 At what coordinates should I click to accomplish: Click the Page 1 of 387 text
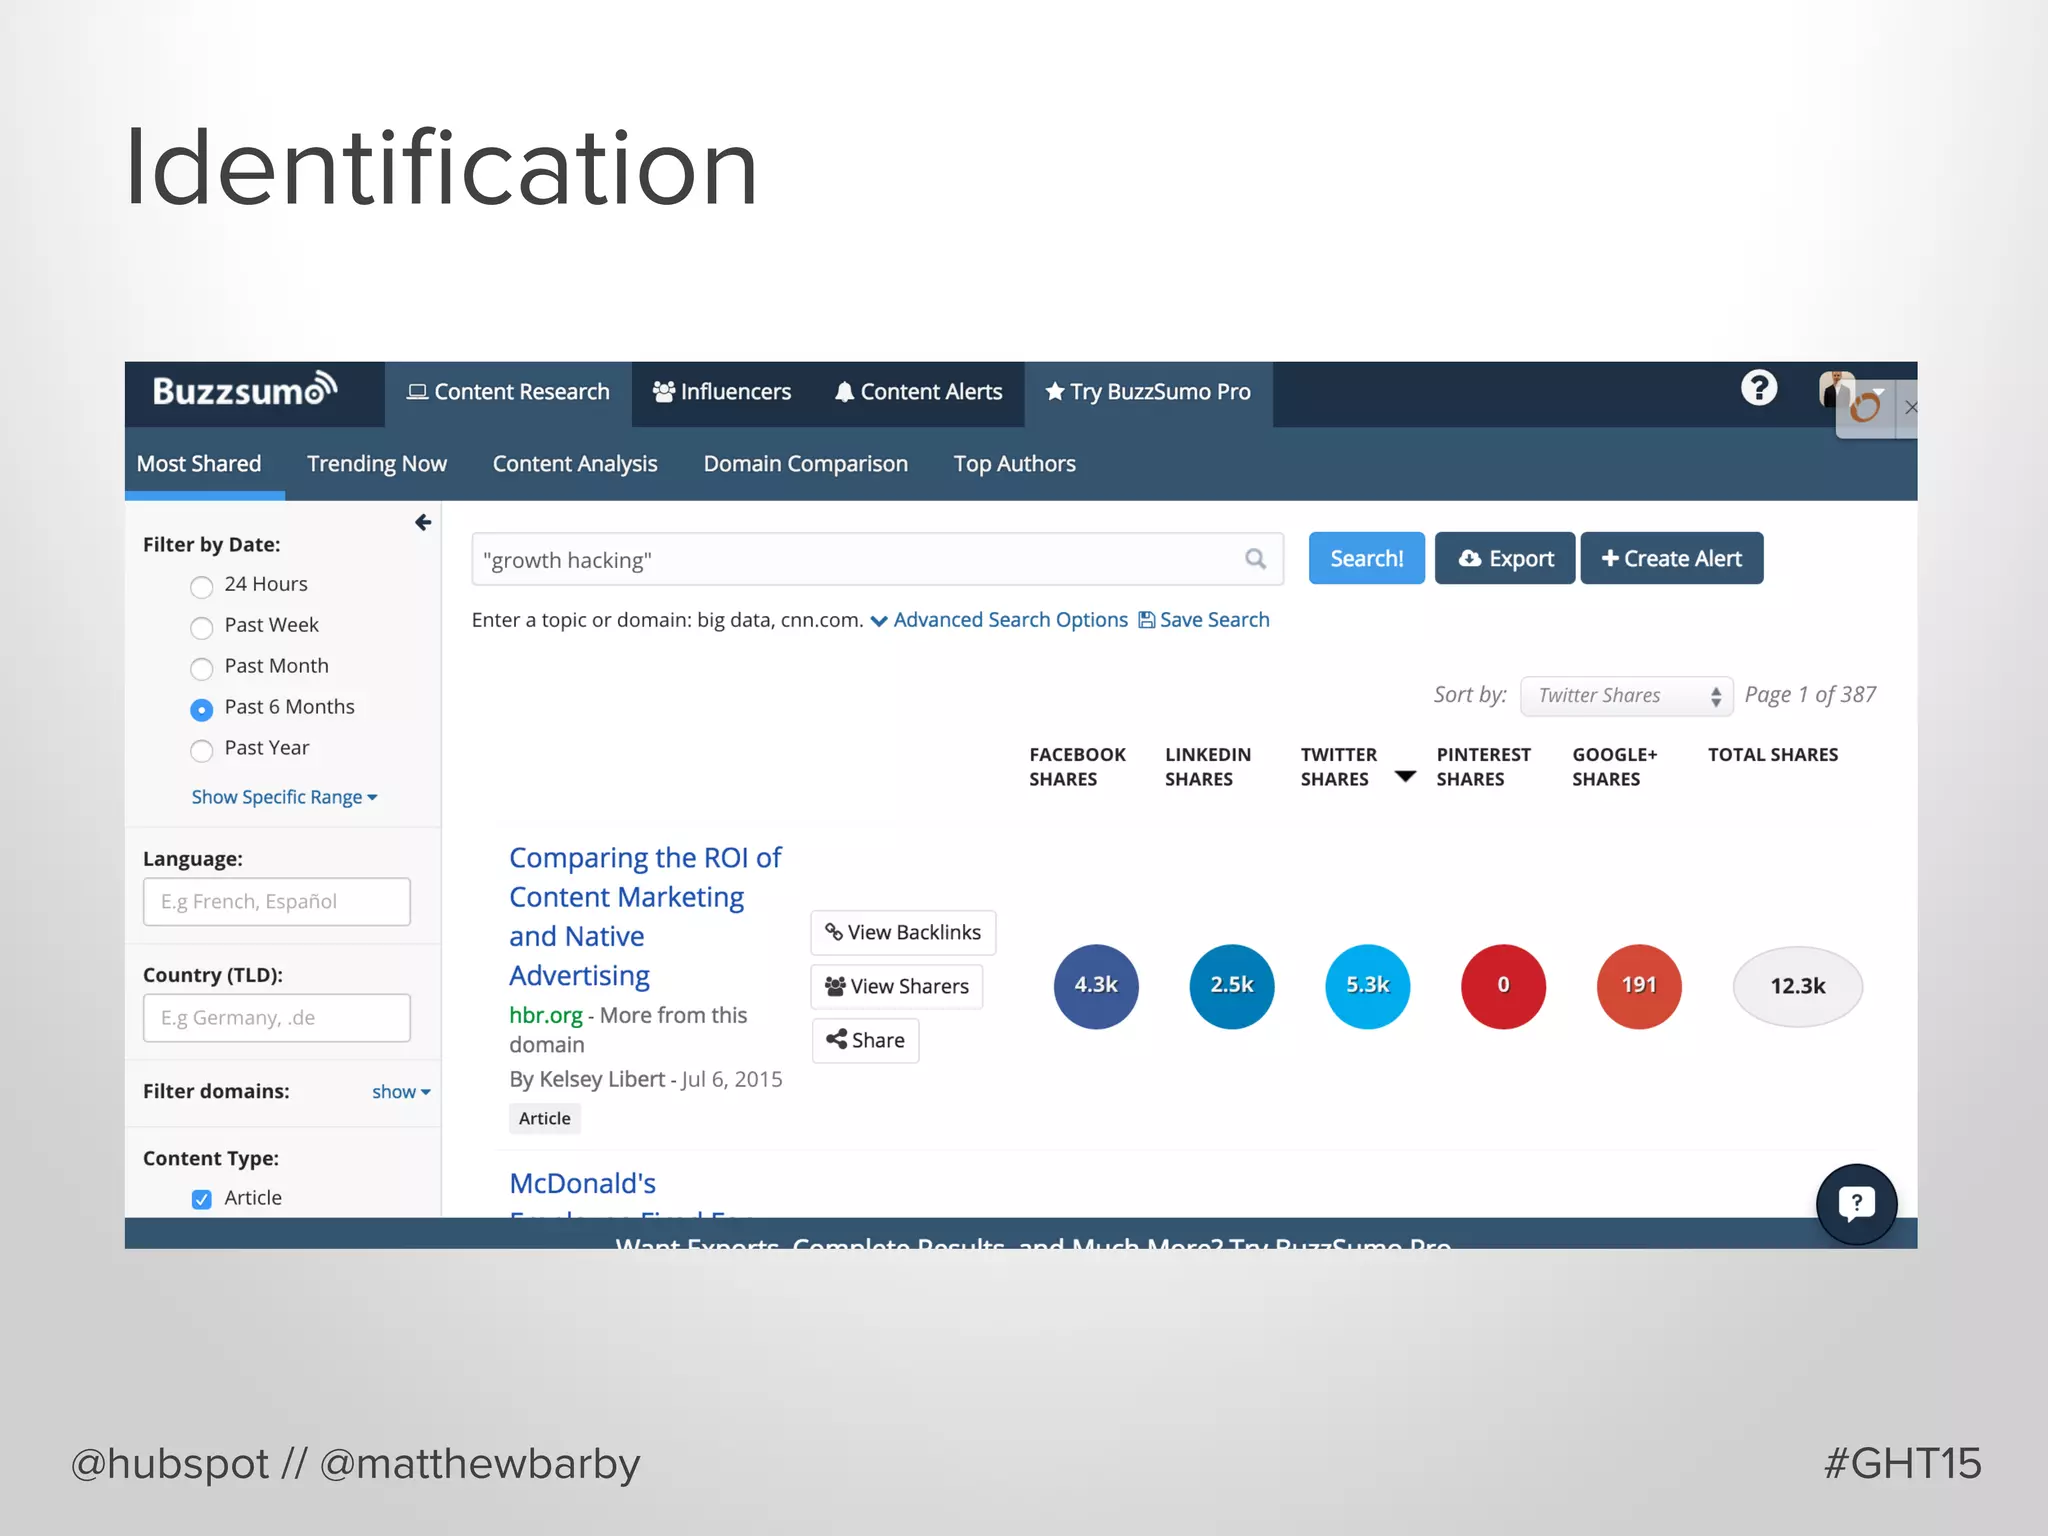1811,695
